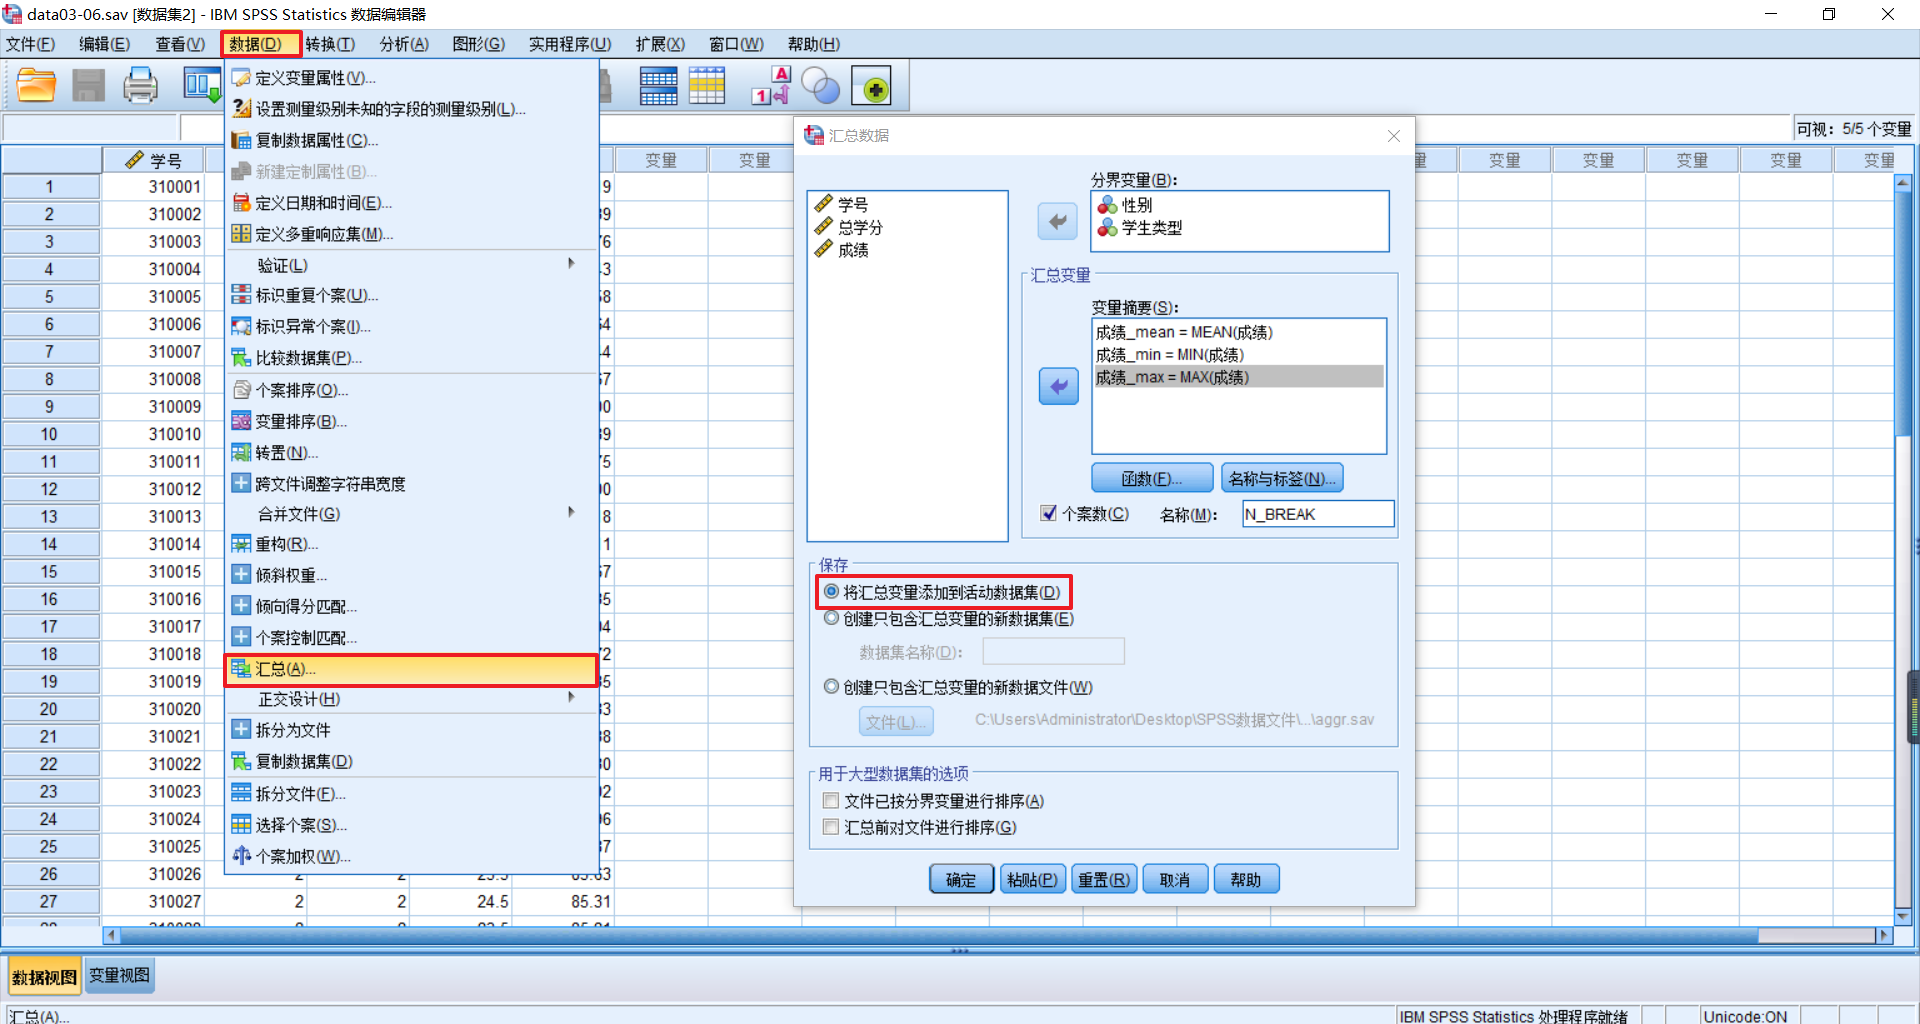
Task: Open 名称与标签 button
Action: tap(1282, 479)
